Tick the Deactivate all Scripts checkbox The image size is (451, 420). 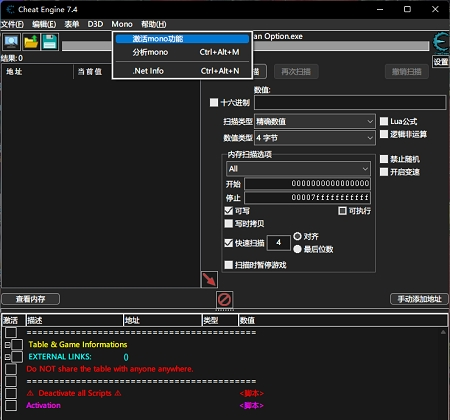pos(11,393)
